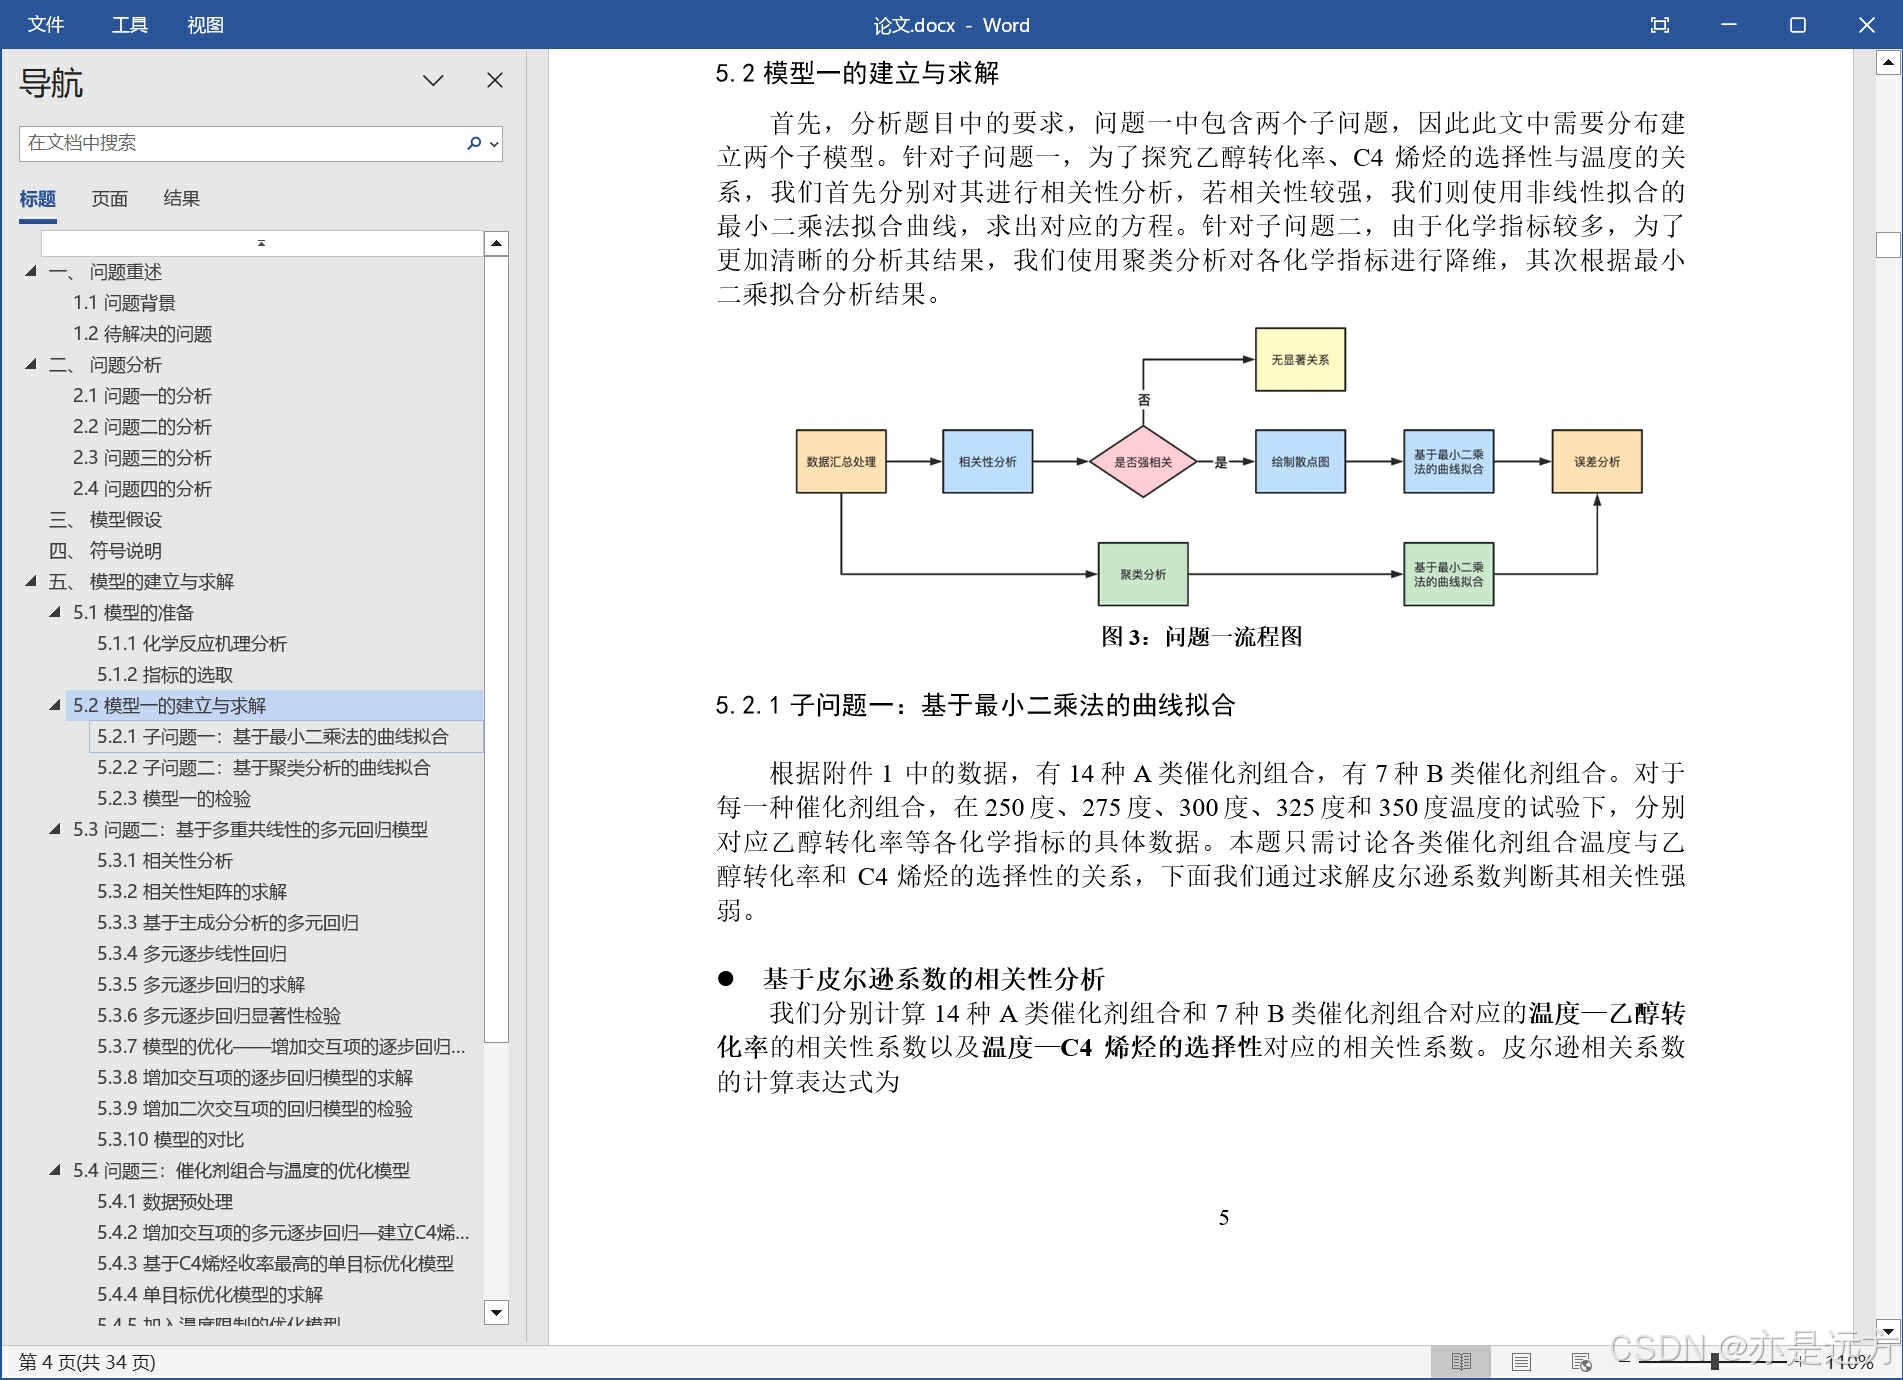Go to heading 2.4 问题四的分析
This screenshot has height=1380, width=1903.
pos(142,488)
